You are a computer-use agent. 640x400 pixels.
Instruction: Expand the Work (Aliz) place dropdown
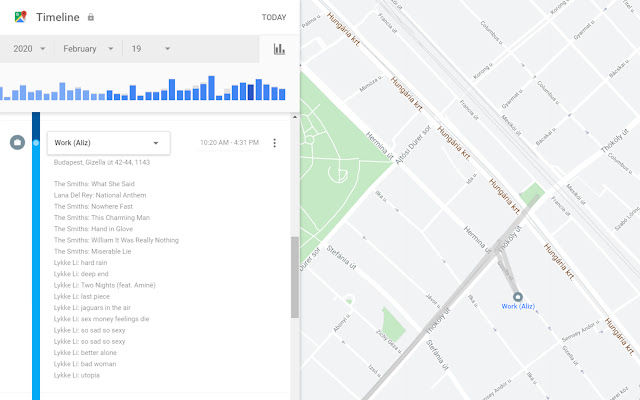[109, 143]
